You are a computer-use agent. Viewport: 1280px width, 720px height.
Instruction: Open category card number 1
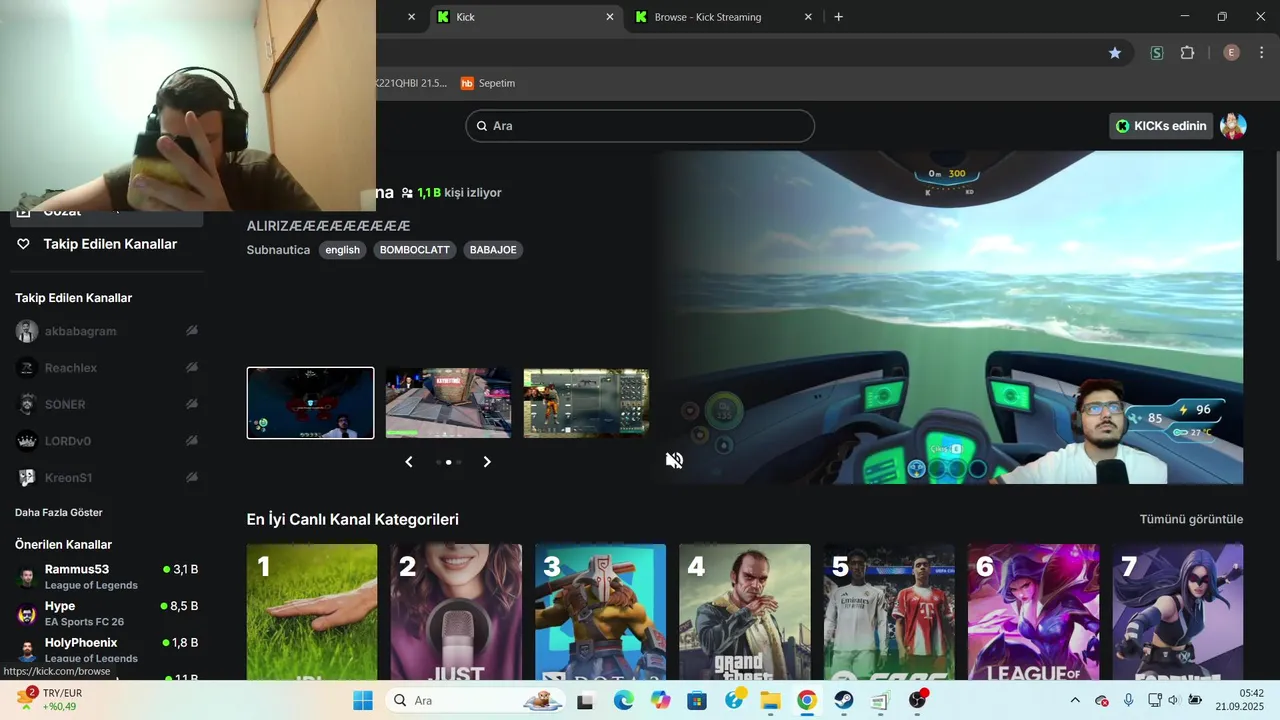[x=312, y=612]
